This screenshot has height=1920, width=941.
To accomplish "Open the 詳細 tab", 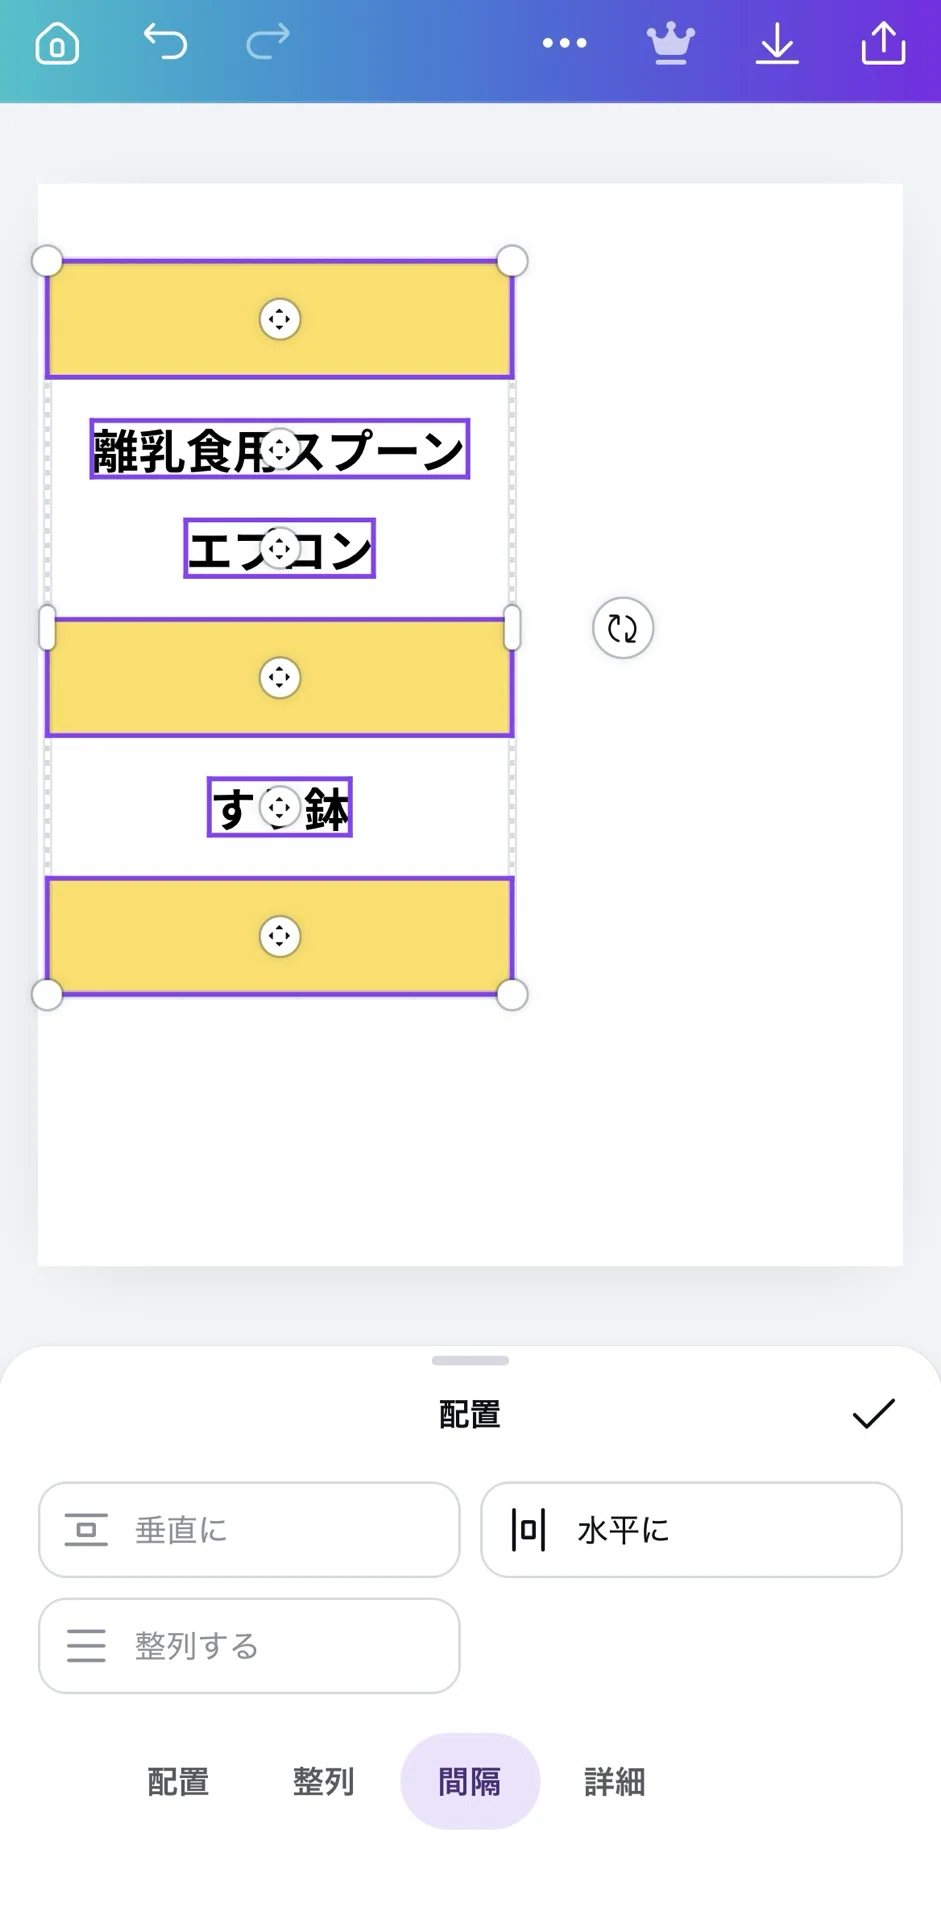I will [x=615, y=1781].
